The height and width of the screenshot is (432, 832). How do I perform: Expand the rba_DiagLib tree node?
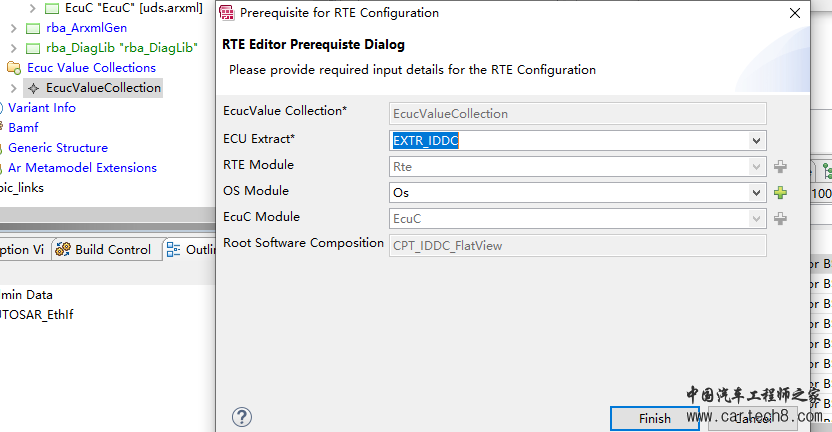coord(13,48)
